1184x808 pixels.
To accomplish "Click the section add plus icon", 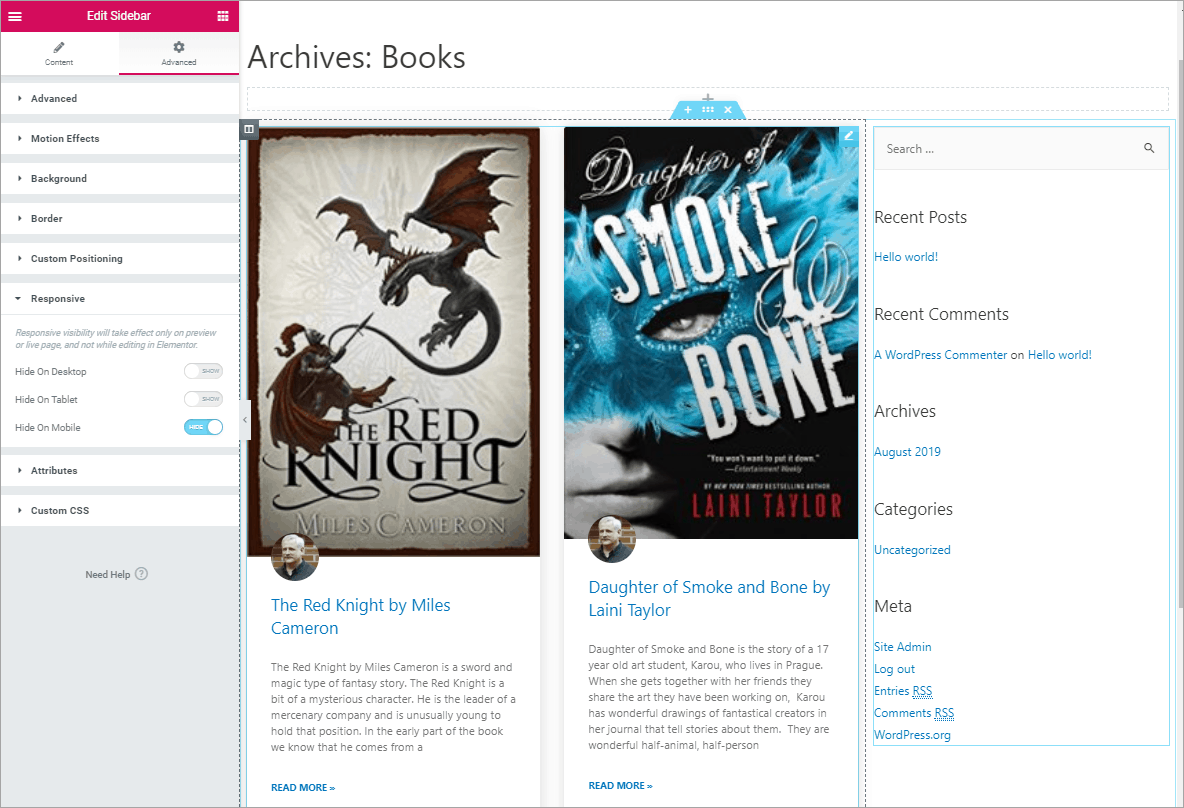I will (x=688, y=110).
